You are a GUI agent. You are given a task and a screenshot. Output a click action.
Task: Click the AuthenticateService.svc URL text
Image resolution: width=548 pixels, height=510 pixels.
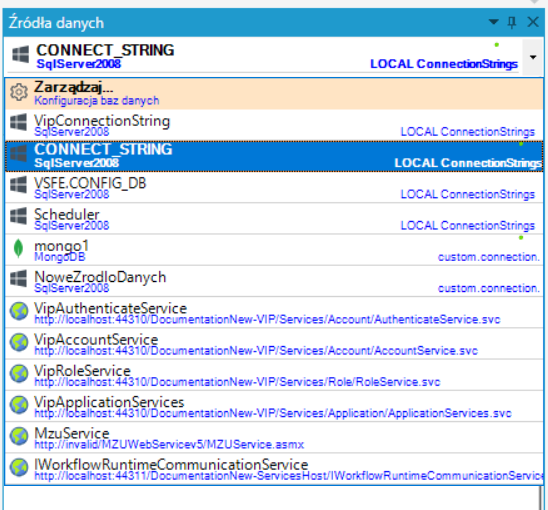point(267,319)
